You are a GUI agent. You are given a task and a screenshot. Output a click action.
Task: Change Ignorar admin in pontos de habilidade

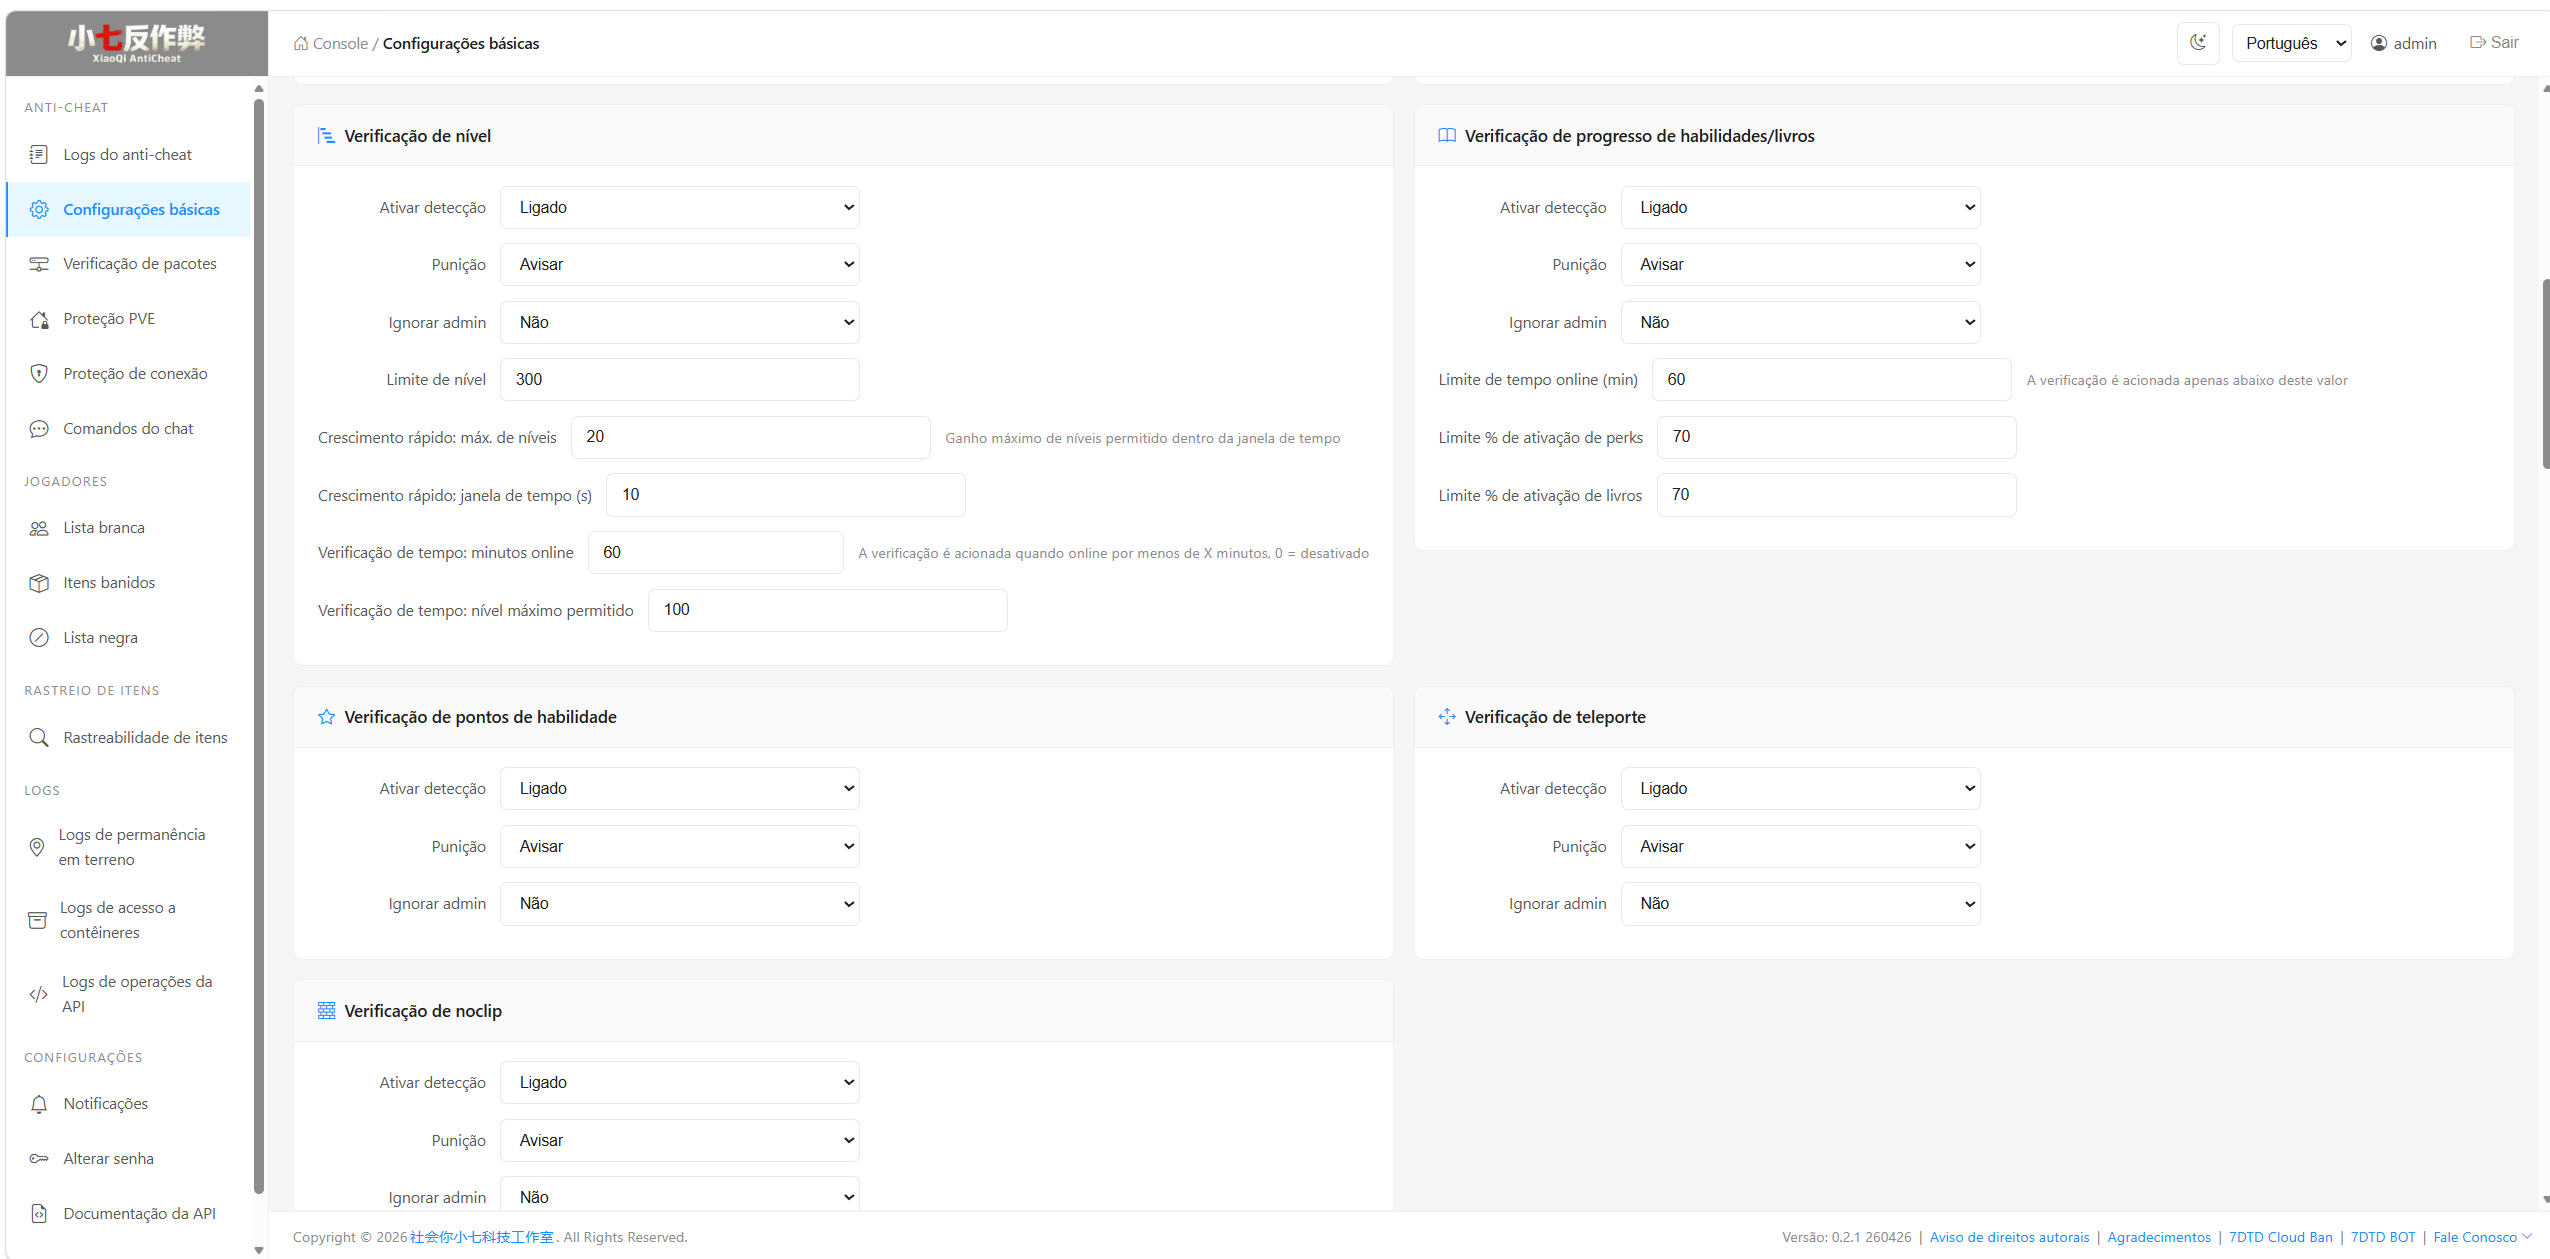click(679, 904)
